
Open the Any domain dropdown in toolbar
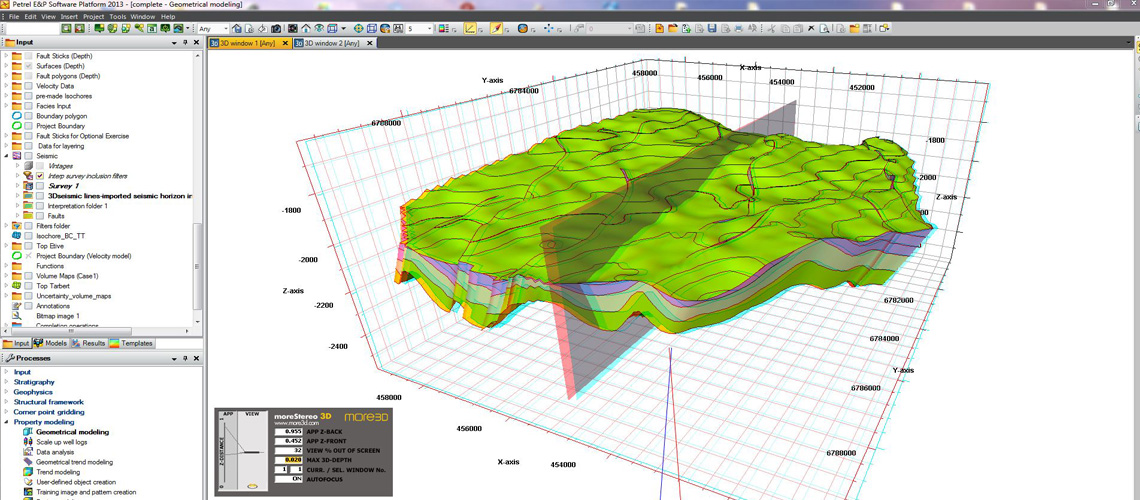214,28
